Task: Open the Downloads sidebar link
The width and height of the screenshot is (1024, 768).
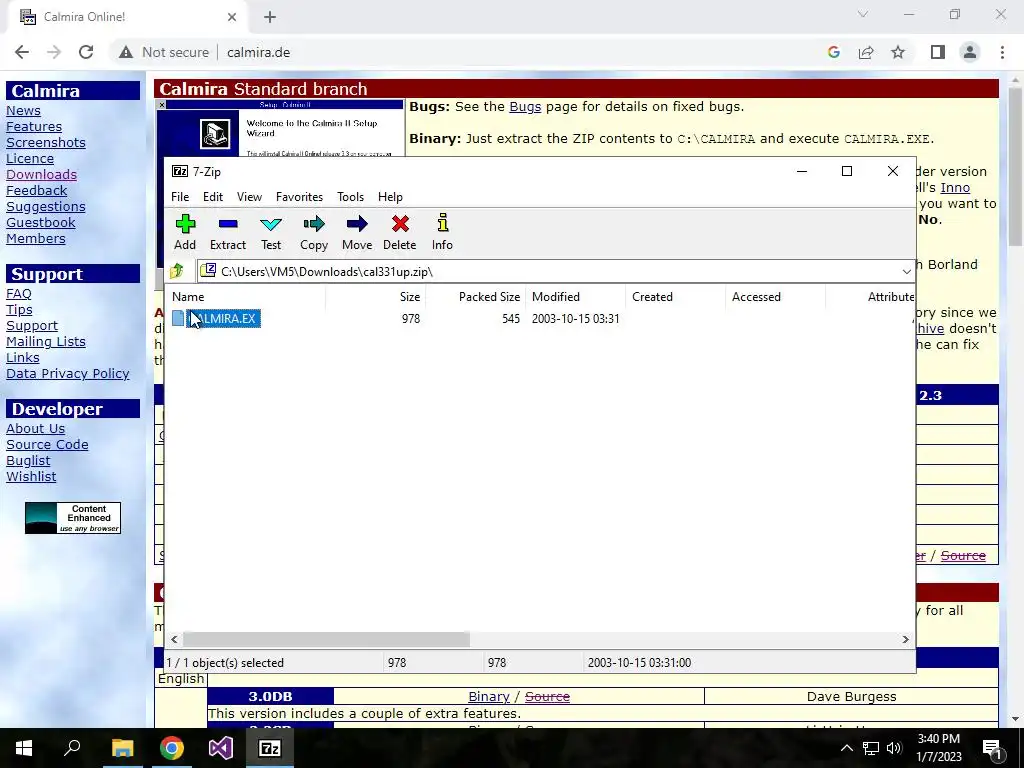Action: click(x=41, y=174)
